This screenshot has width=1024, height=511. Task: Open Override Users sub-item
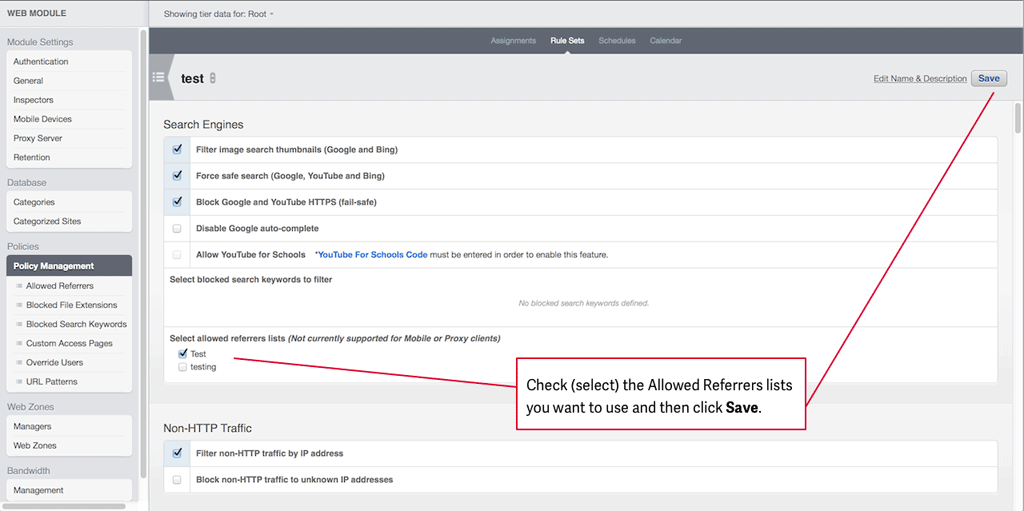tap(55, 363)
